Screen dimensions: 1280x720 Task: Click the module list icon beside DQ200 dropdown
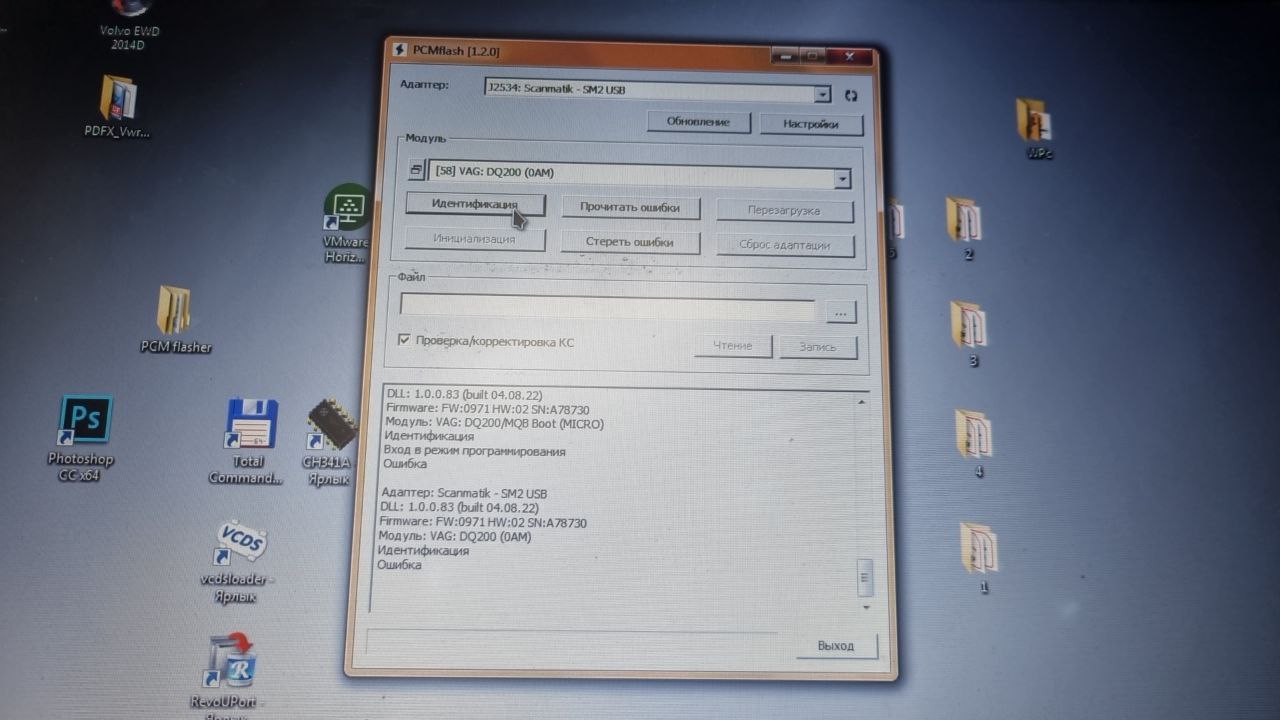tap(417, 172)
